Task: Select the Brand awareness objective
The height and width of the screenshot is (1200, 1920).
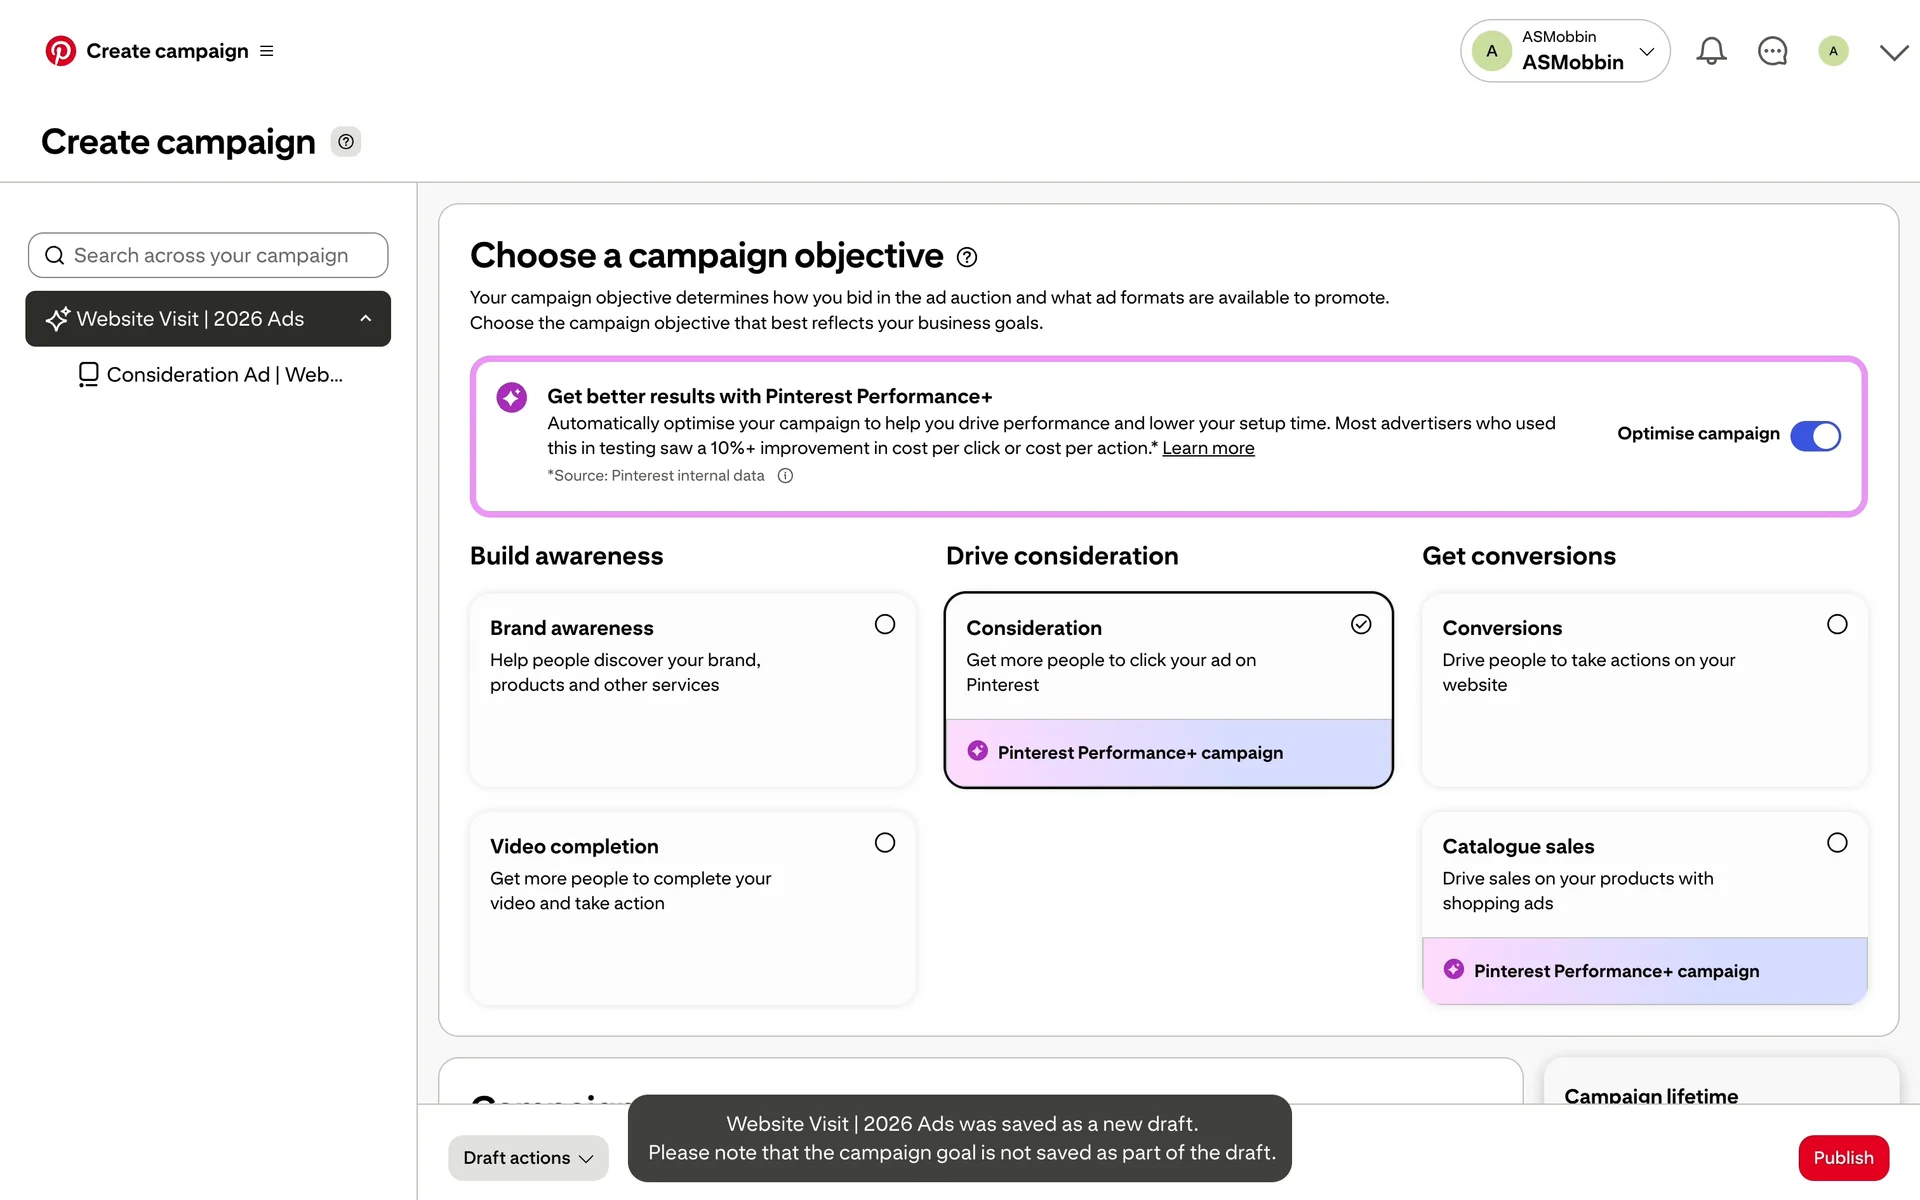Action: click(x=884, y=625)
